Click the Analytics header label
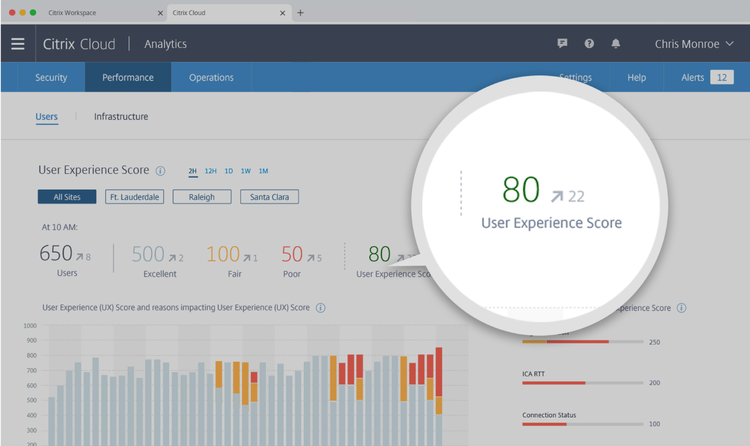 [x=165, y=44]
